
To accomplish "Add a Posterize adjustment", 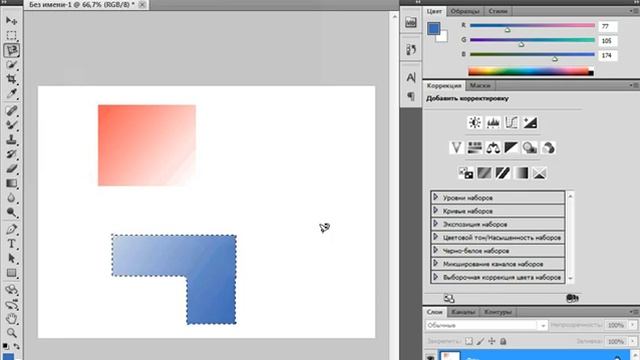I will (484, 173).
